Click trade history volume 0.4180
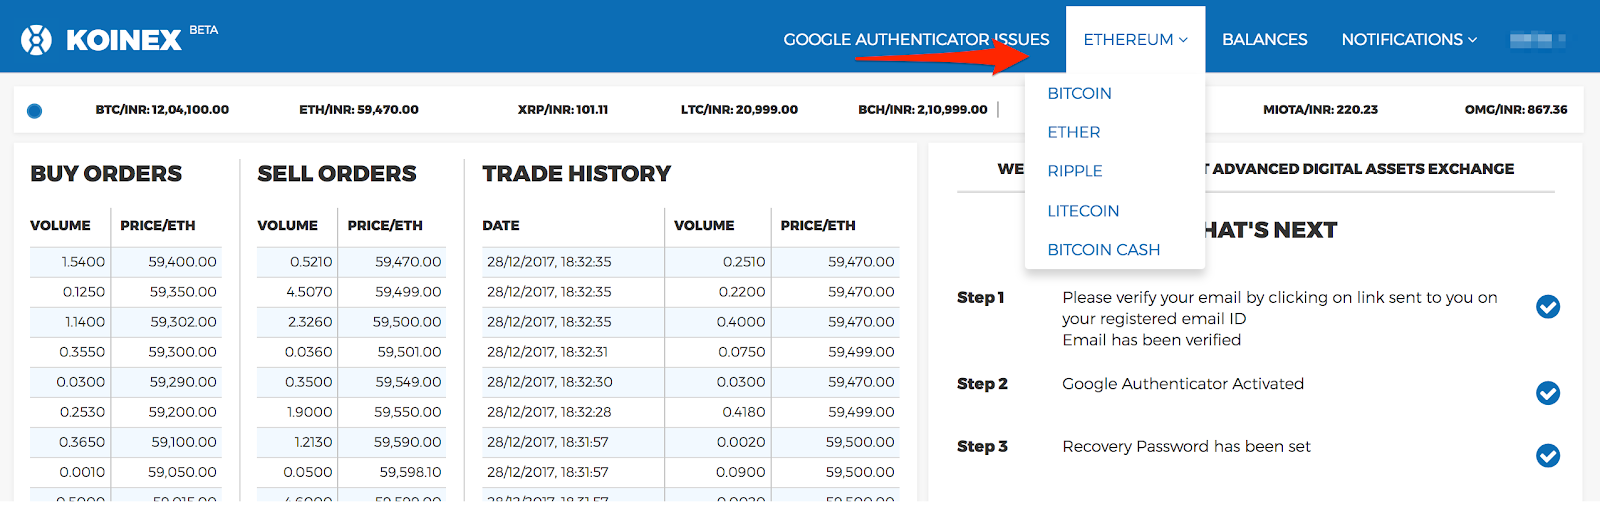Viewport: 1600px width, 527px height. tap(744, 412)
